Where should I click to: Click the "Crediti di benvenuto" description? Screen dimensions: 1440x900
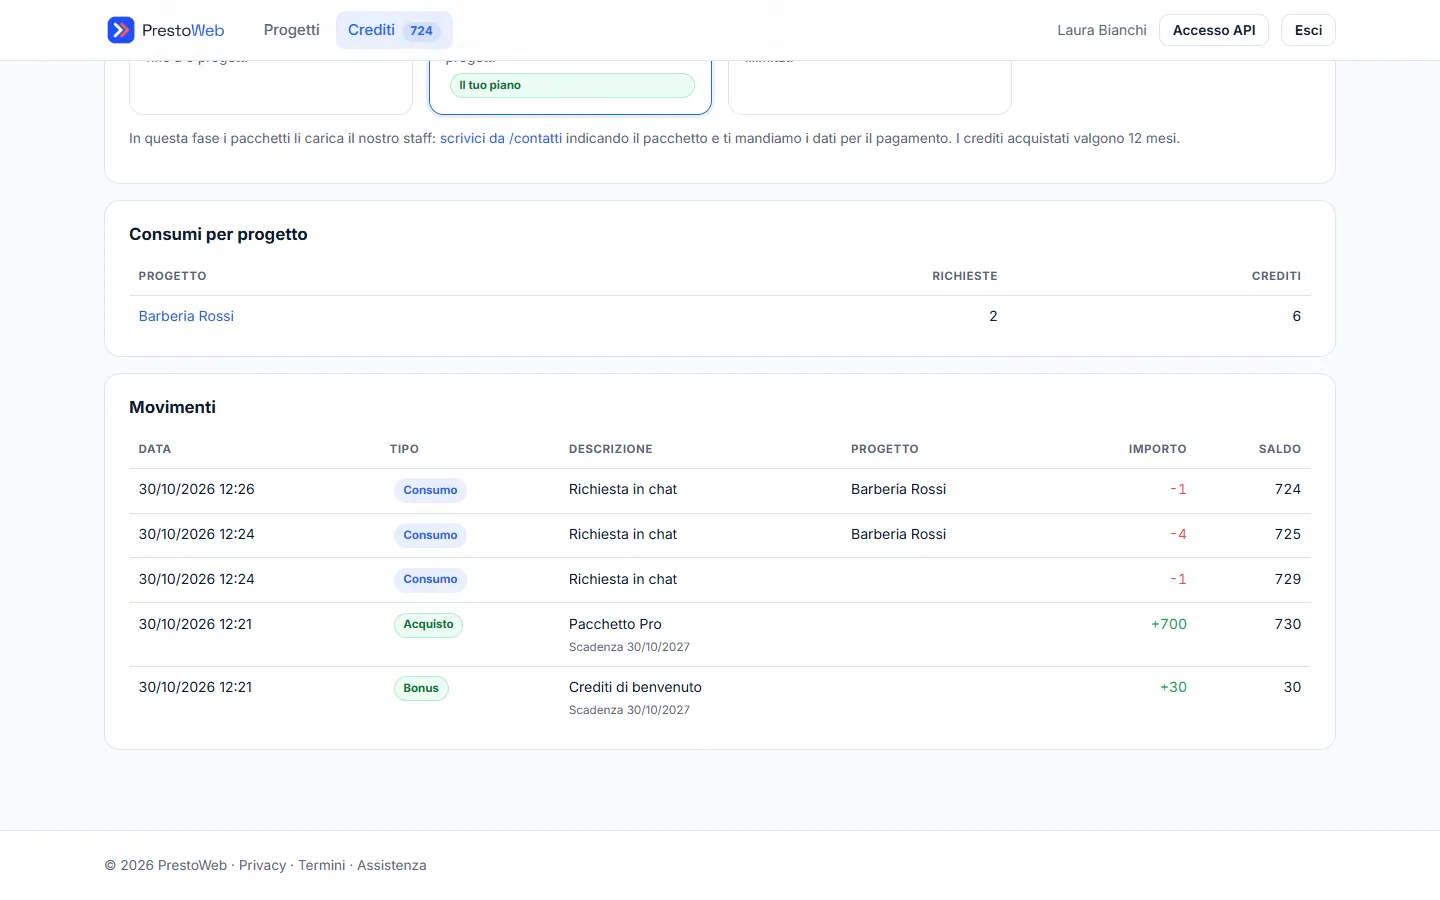tap(635, 687)
